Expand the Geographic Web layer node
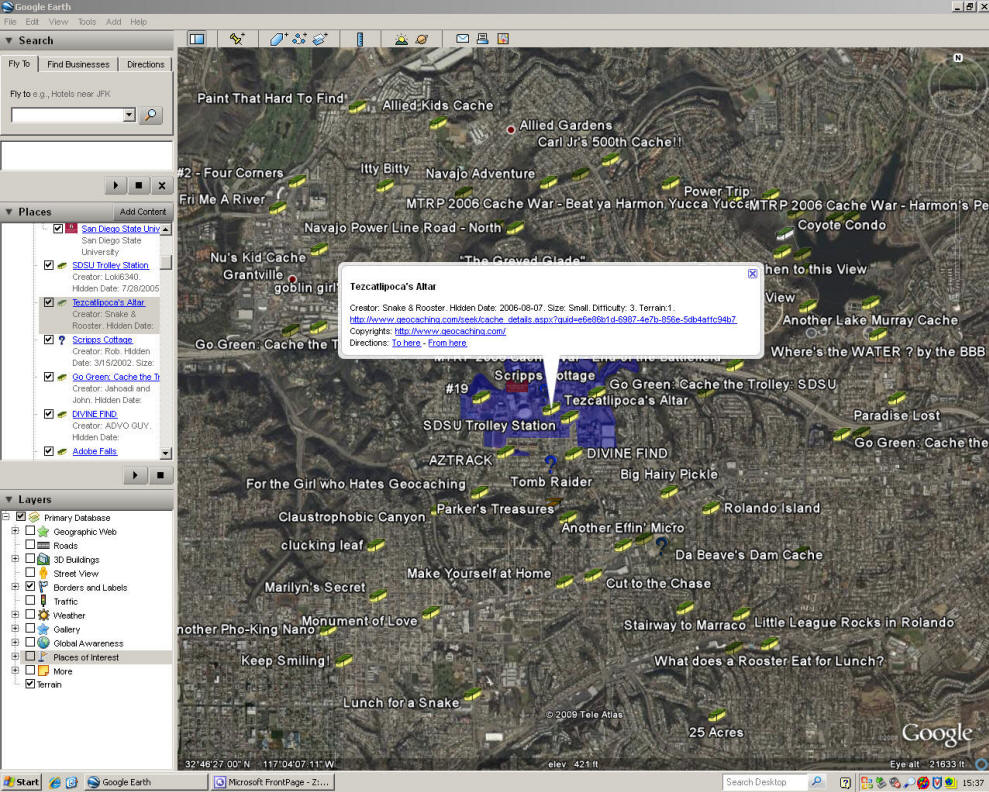 15,531
